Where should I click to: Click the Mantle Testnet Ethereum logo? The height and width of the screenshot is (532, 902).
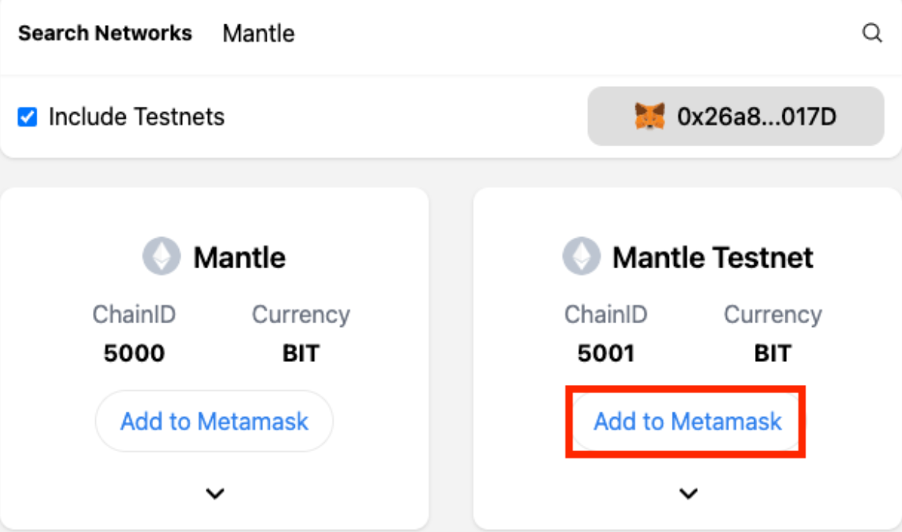point(582,256)
